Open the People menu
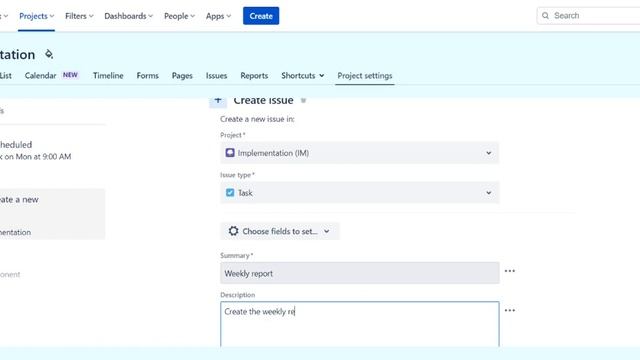This screenshot has width=640, height=360. coord(179,16)
